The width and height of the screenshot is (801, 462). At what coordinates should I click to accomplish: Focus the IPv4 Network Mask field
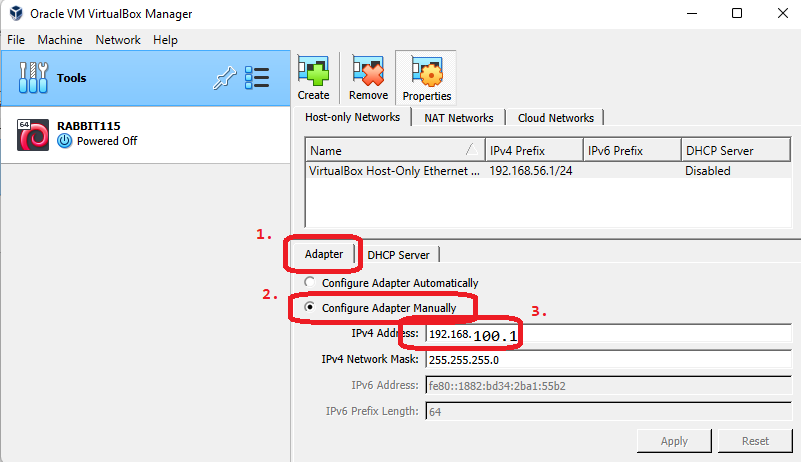[608, 360]
